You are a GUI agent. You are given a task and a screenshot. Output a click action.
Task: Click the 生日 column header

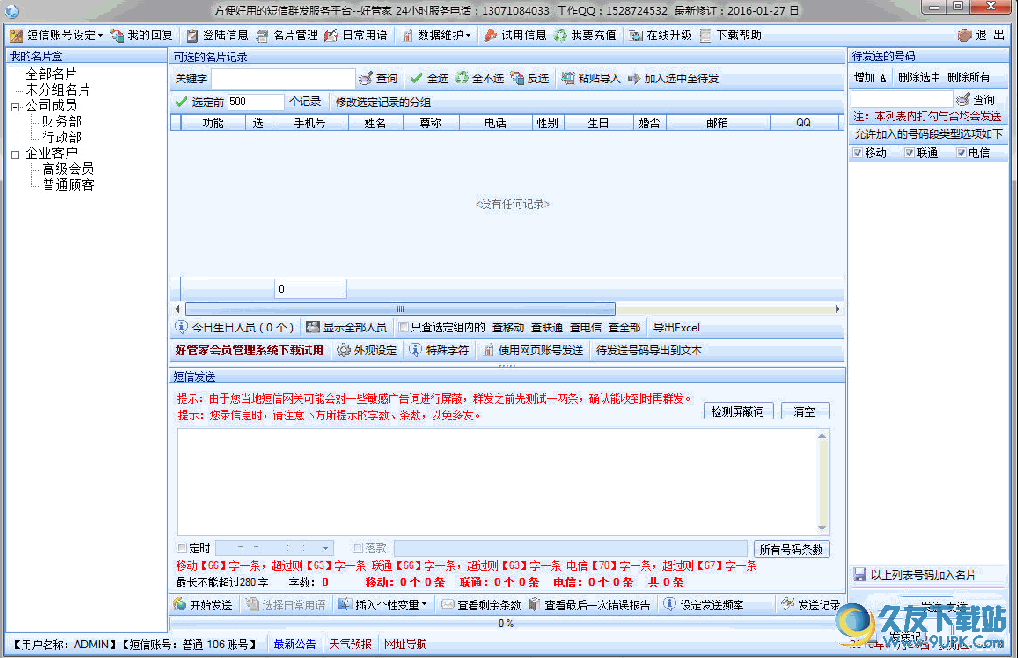598,123
